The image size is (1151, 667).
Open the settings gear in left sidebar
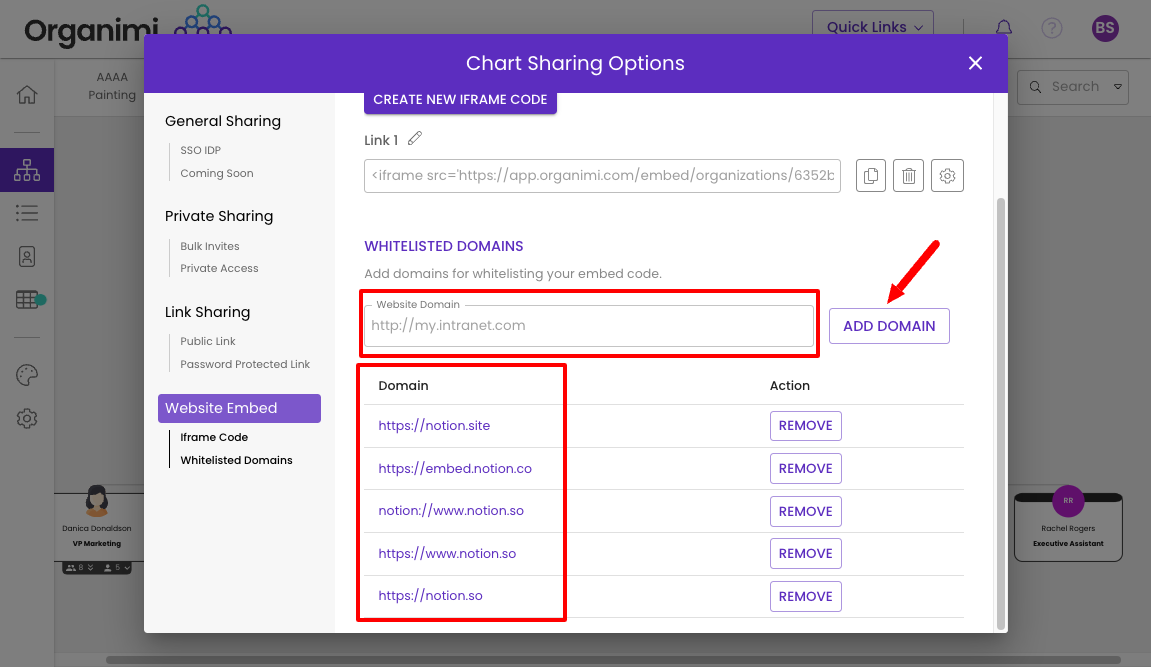tap(27, 418)
